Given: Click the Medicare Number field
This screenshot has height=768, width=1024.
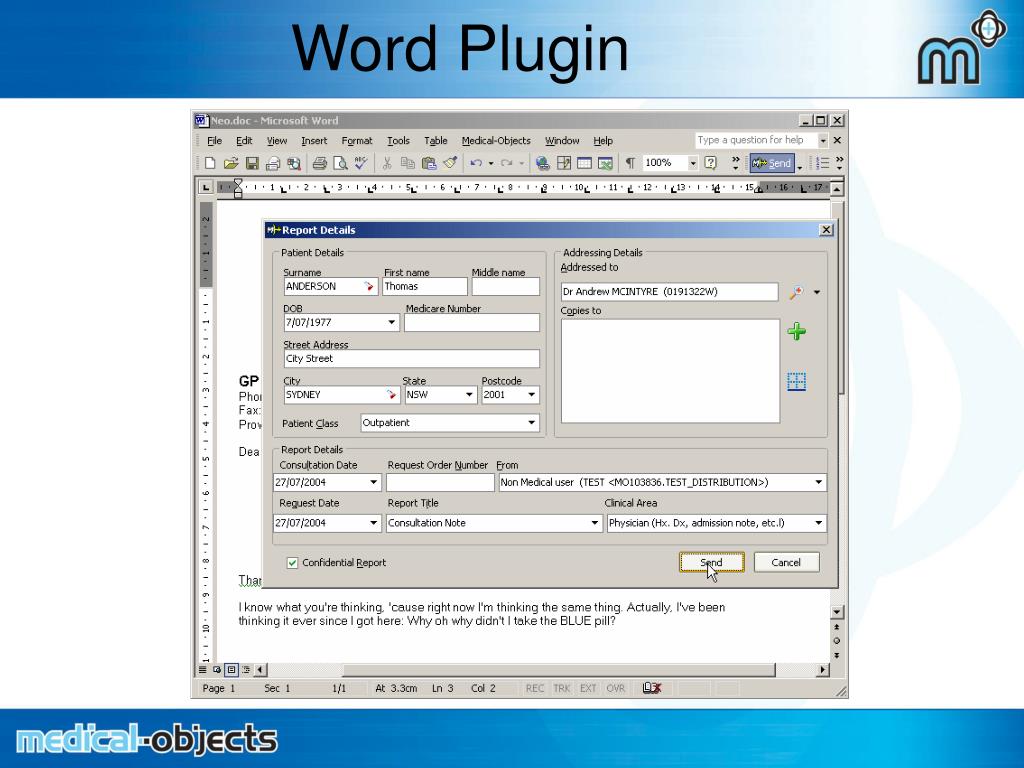Looking at the screenshot, I should tap(472, 323).
